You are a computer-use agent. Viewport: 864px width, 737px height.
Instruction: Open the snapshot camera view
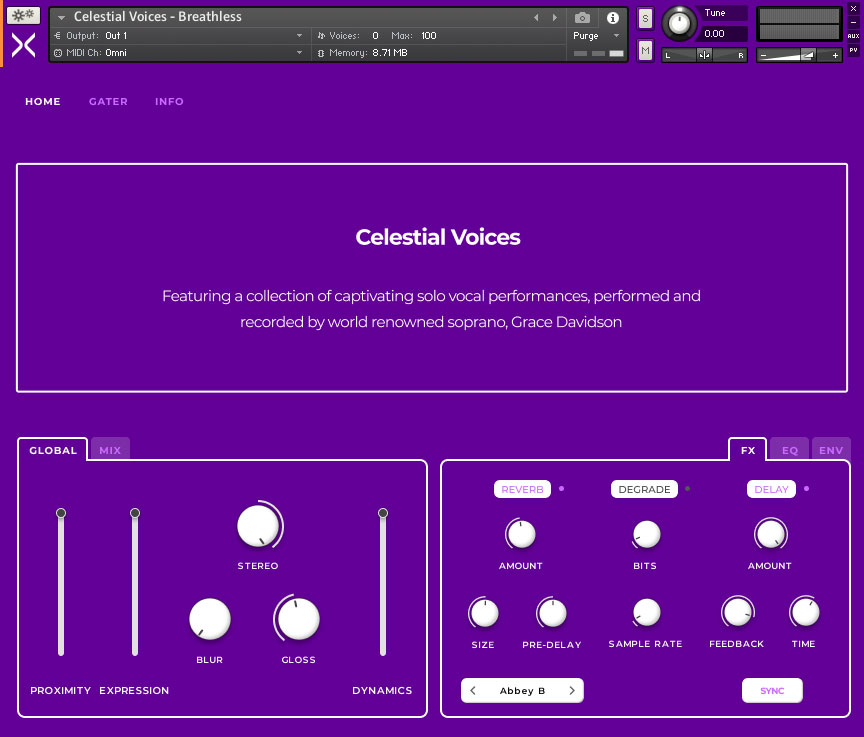click(582, 18)
